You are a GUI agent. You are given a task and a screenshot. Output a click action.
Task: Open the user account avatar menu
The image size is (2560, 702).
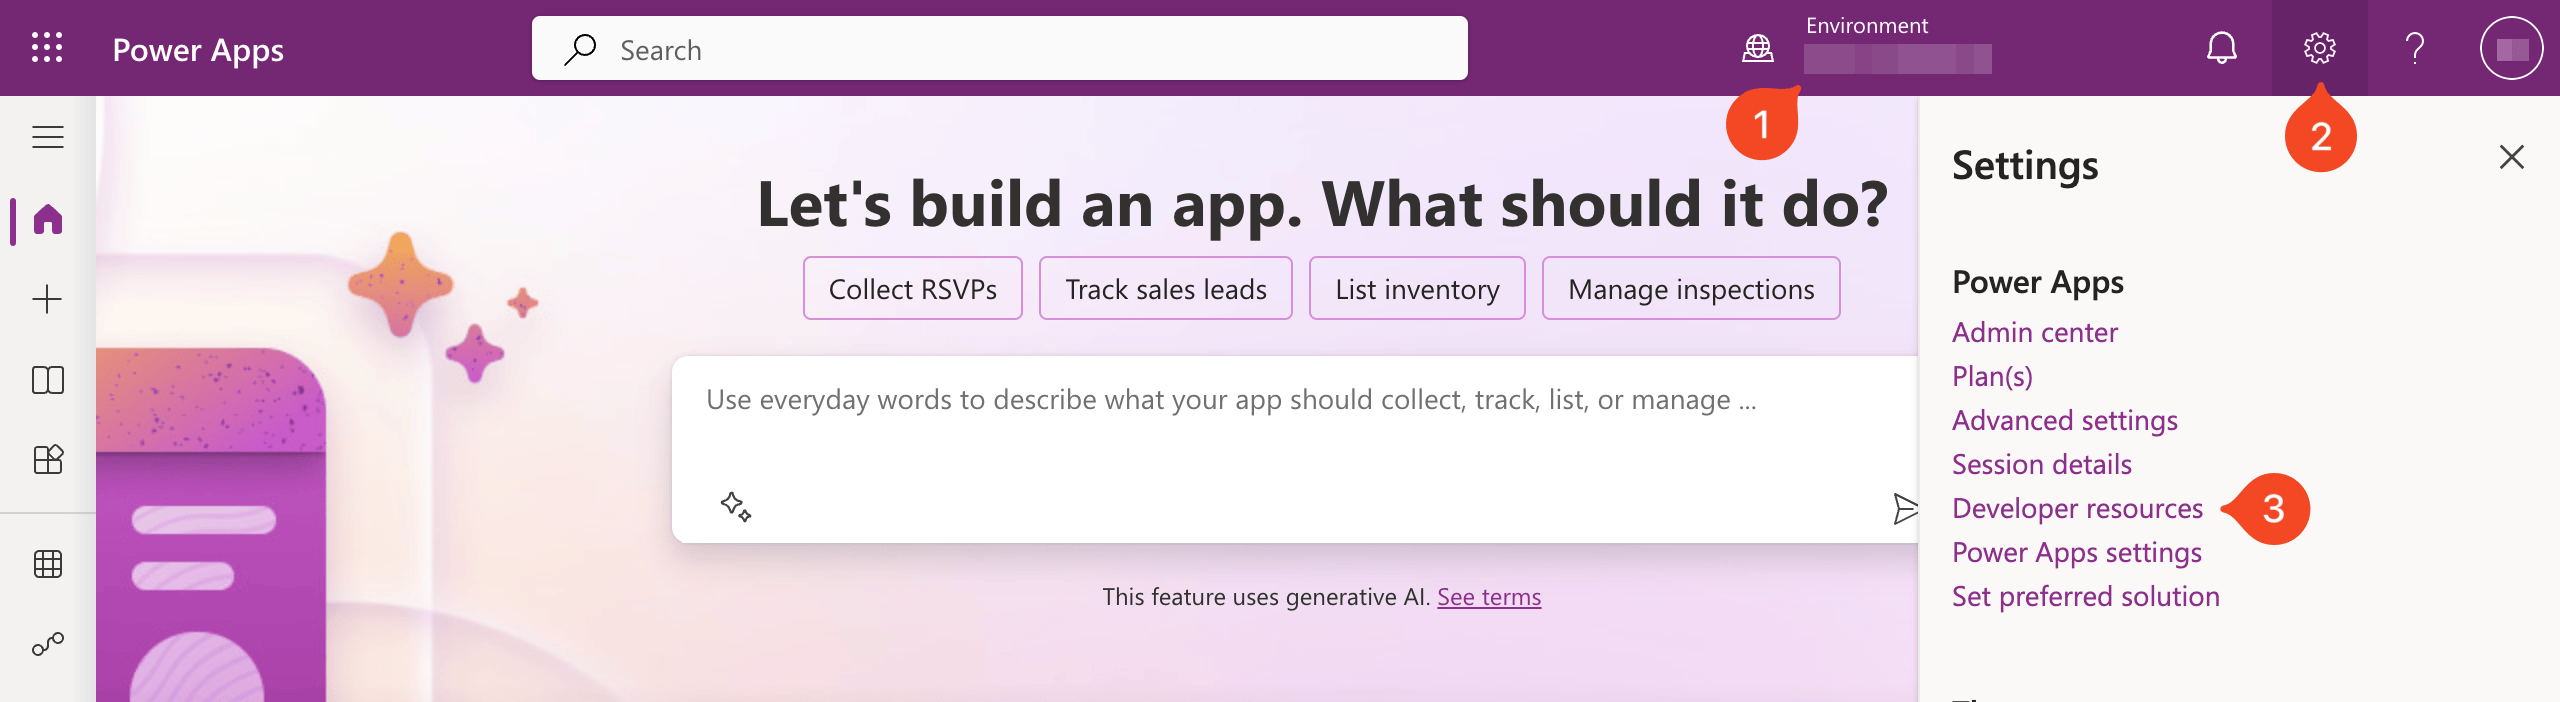point(2511,48)
